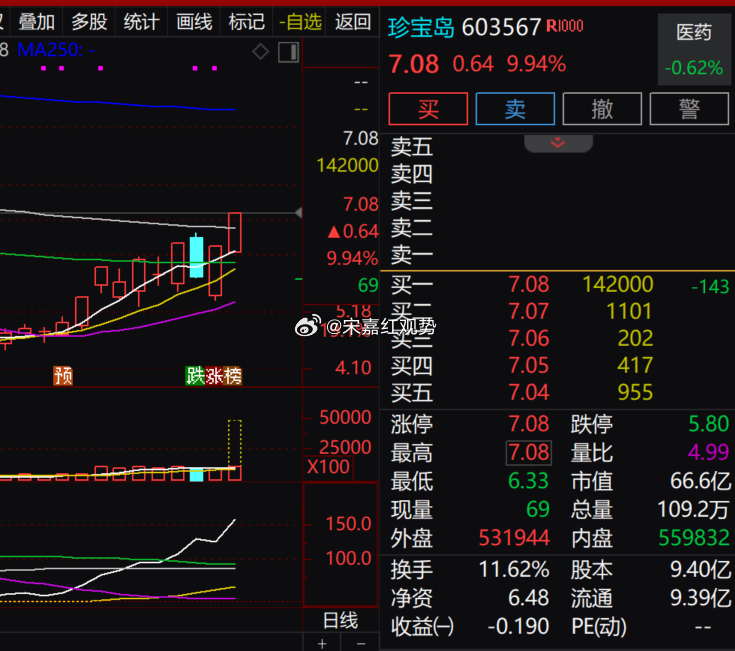Click the 最低 value 6.33

point(528,481)
